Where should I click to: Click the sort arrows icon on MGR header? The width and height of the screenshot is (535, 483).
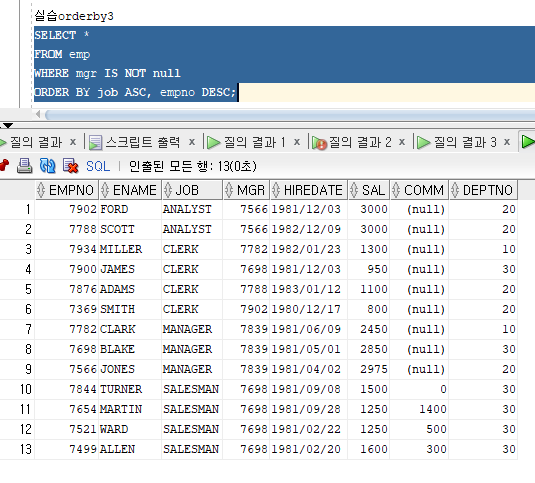229,190
